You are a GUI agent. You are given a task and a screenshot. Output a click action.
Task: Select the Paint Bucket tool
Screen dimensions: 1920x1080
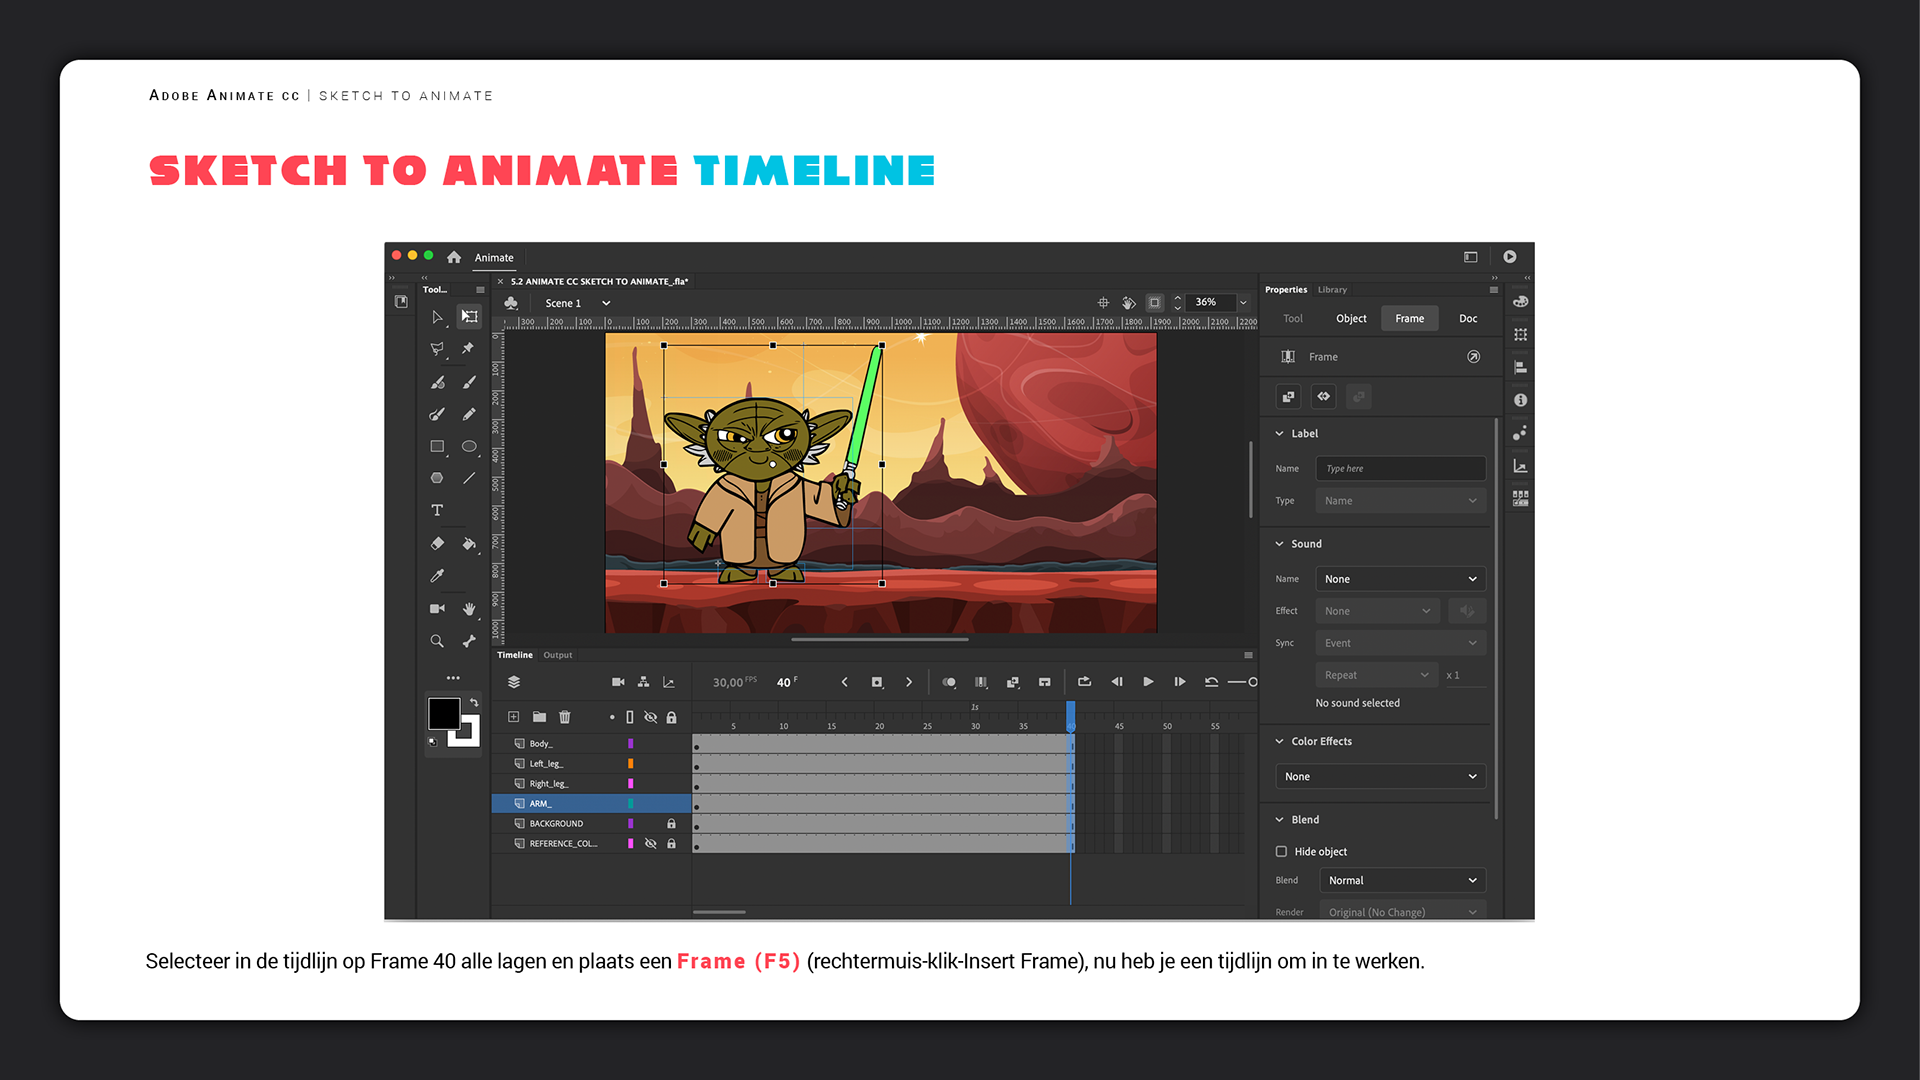click(469, 544)
